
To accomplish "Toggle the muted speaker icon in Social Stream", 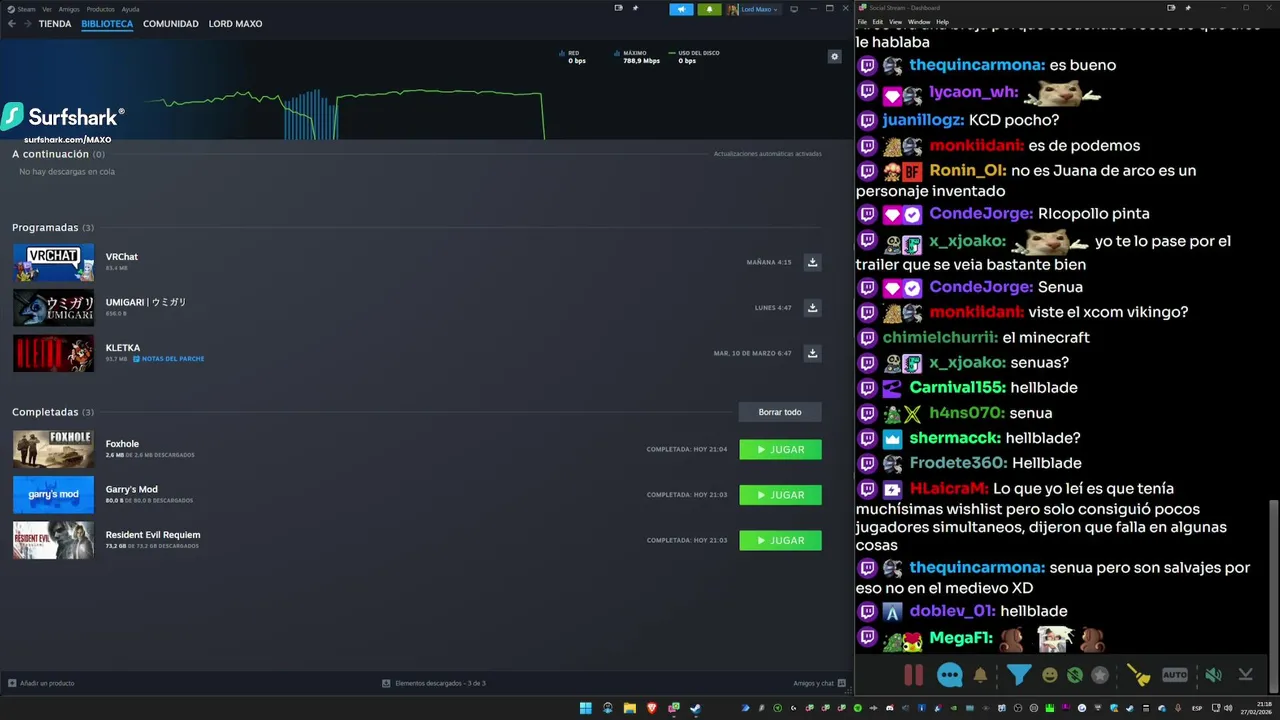I will pyautogui.click(x=1213, y=675).
